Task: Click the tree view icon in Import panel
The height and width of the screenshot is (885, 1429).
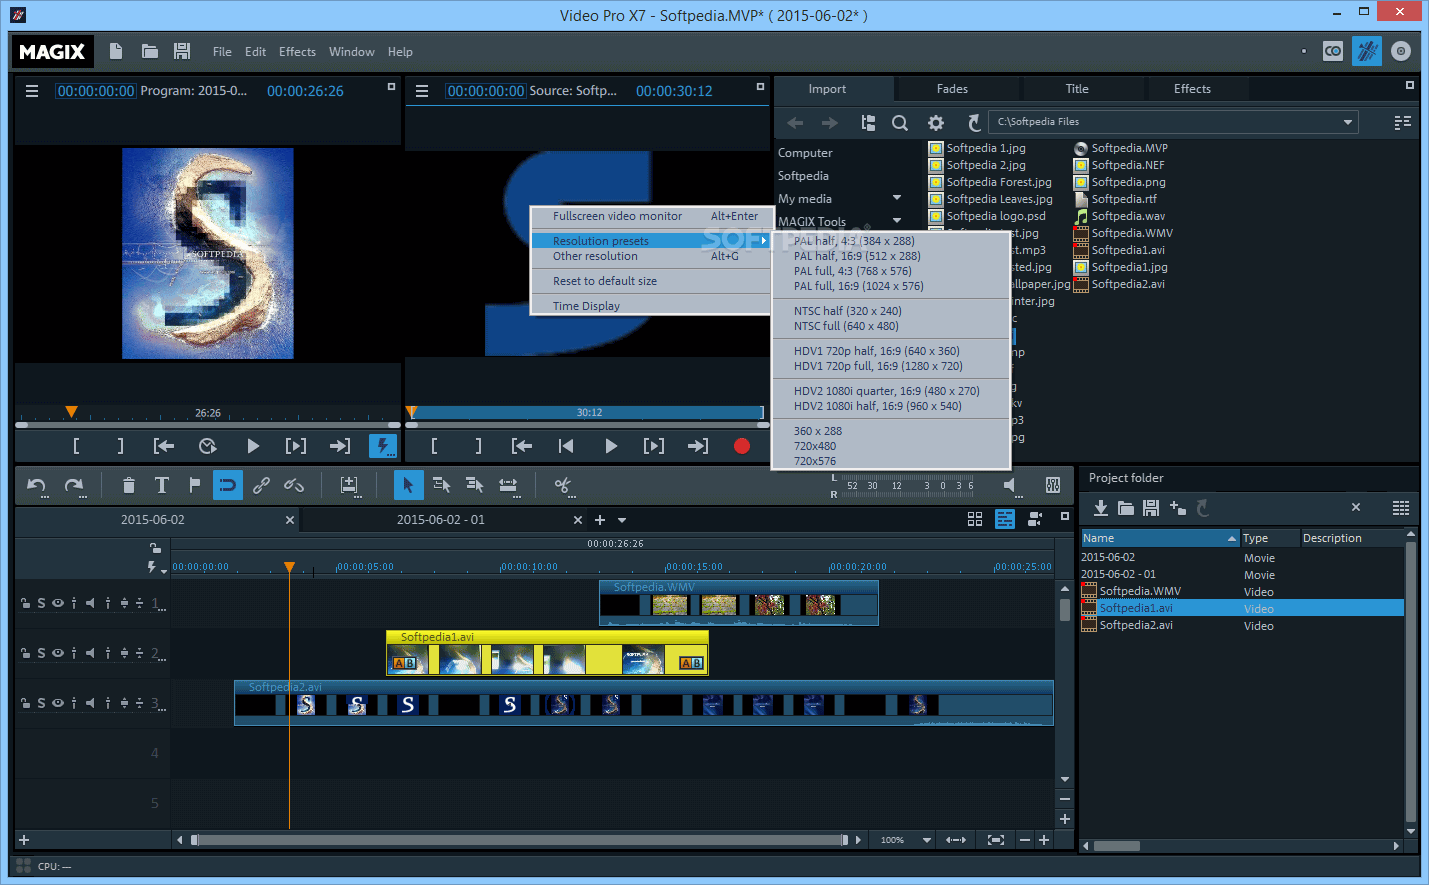Action: point(868,122)
